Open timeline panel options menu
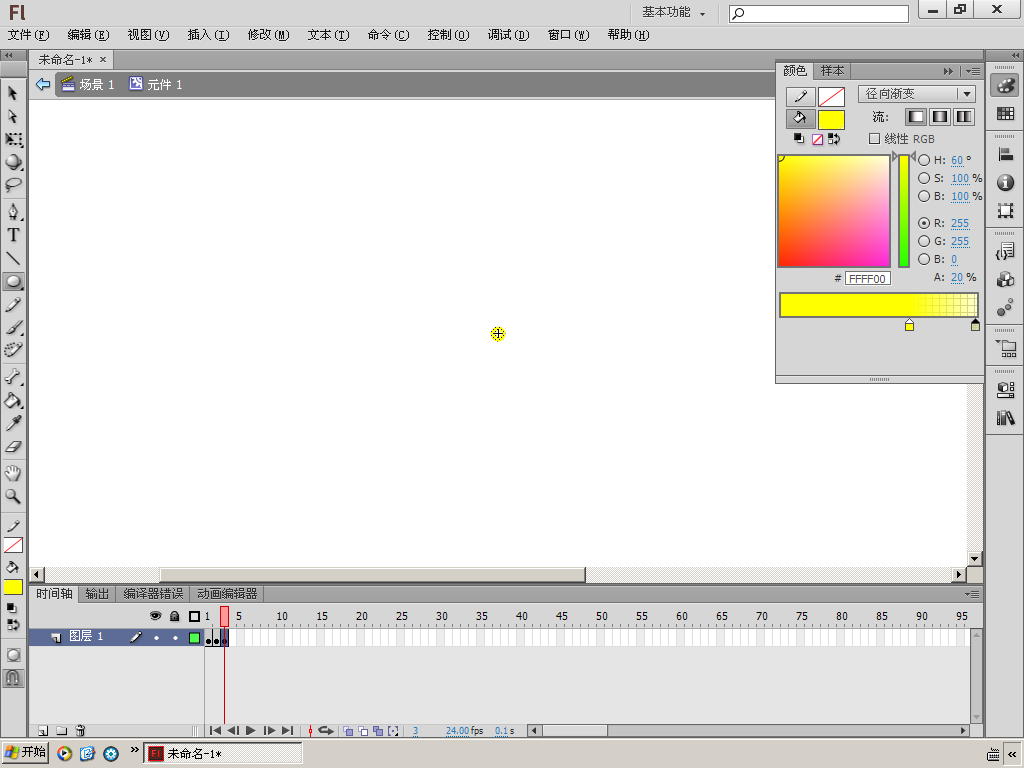1024x768 pixels. point(972,594)
